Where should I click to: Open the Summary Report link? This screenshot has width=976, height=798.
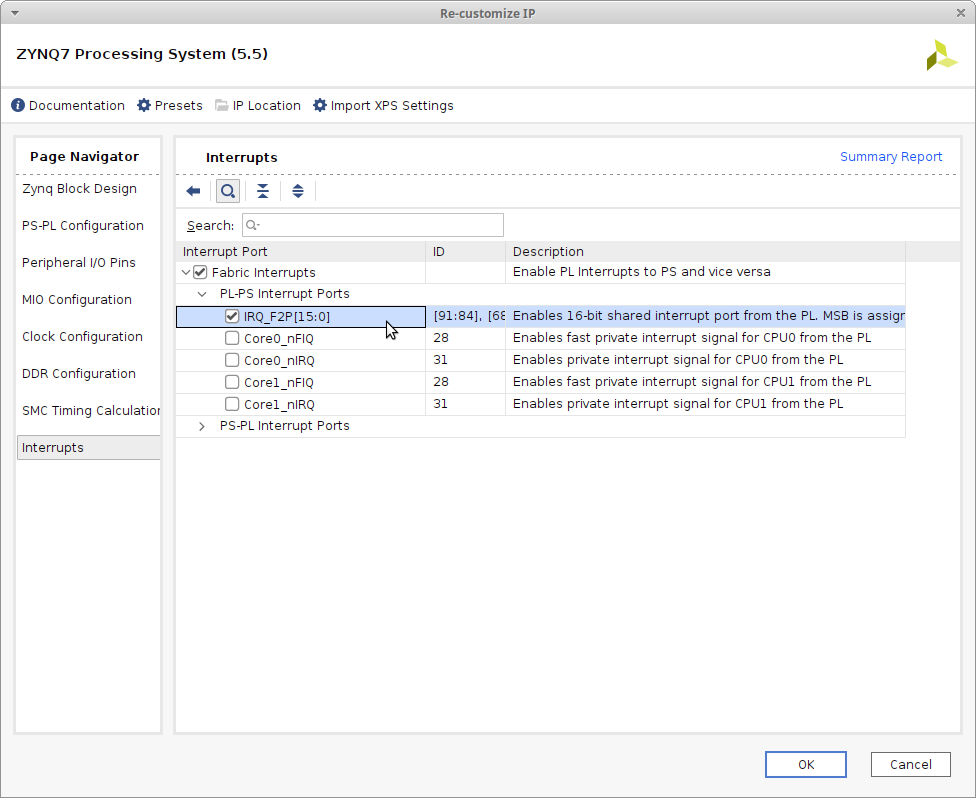click(x=890, y=156)
